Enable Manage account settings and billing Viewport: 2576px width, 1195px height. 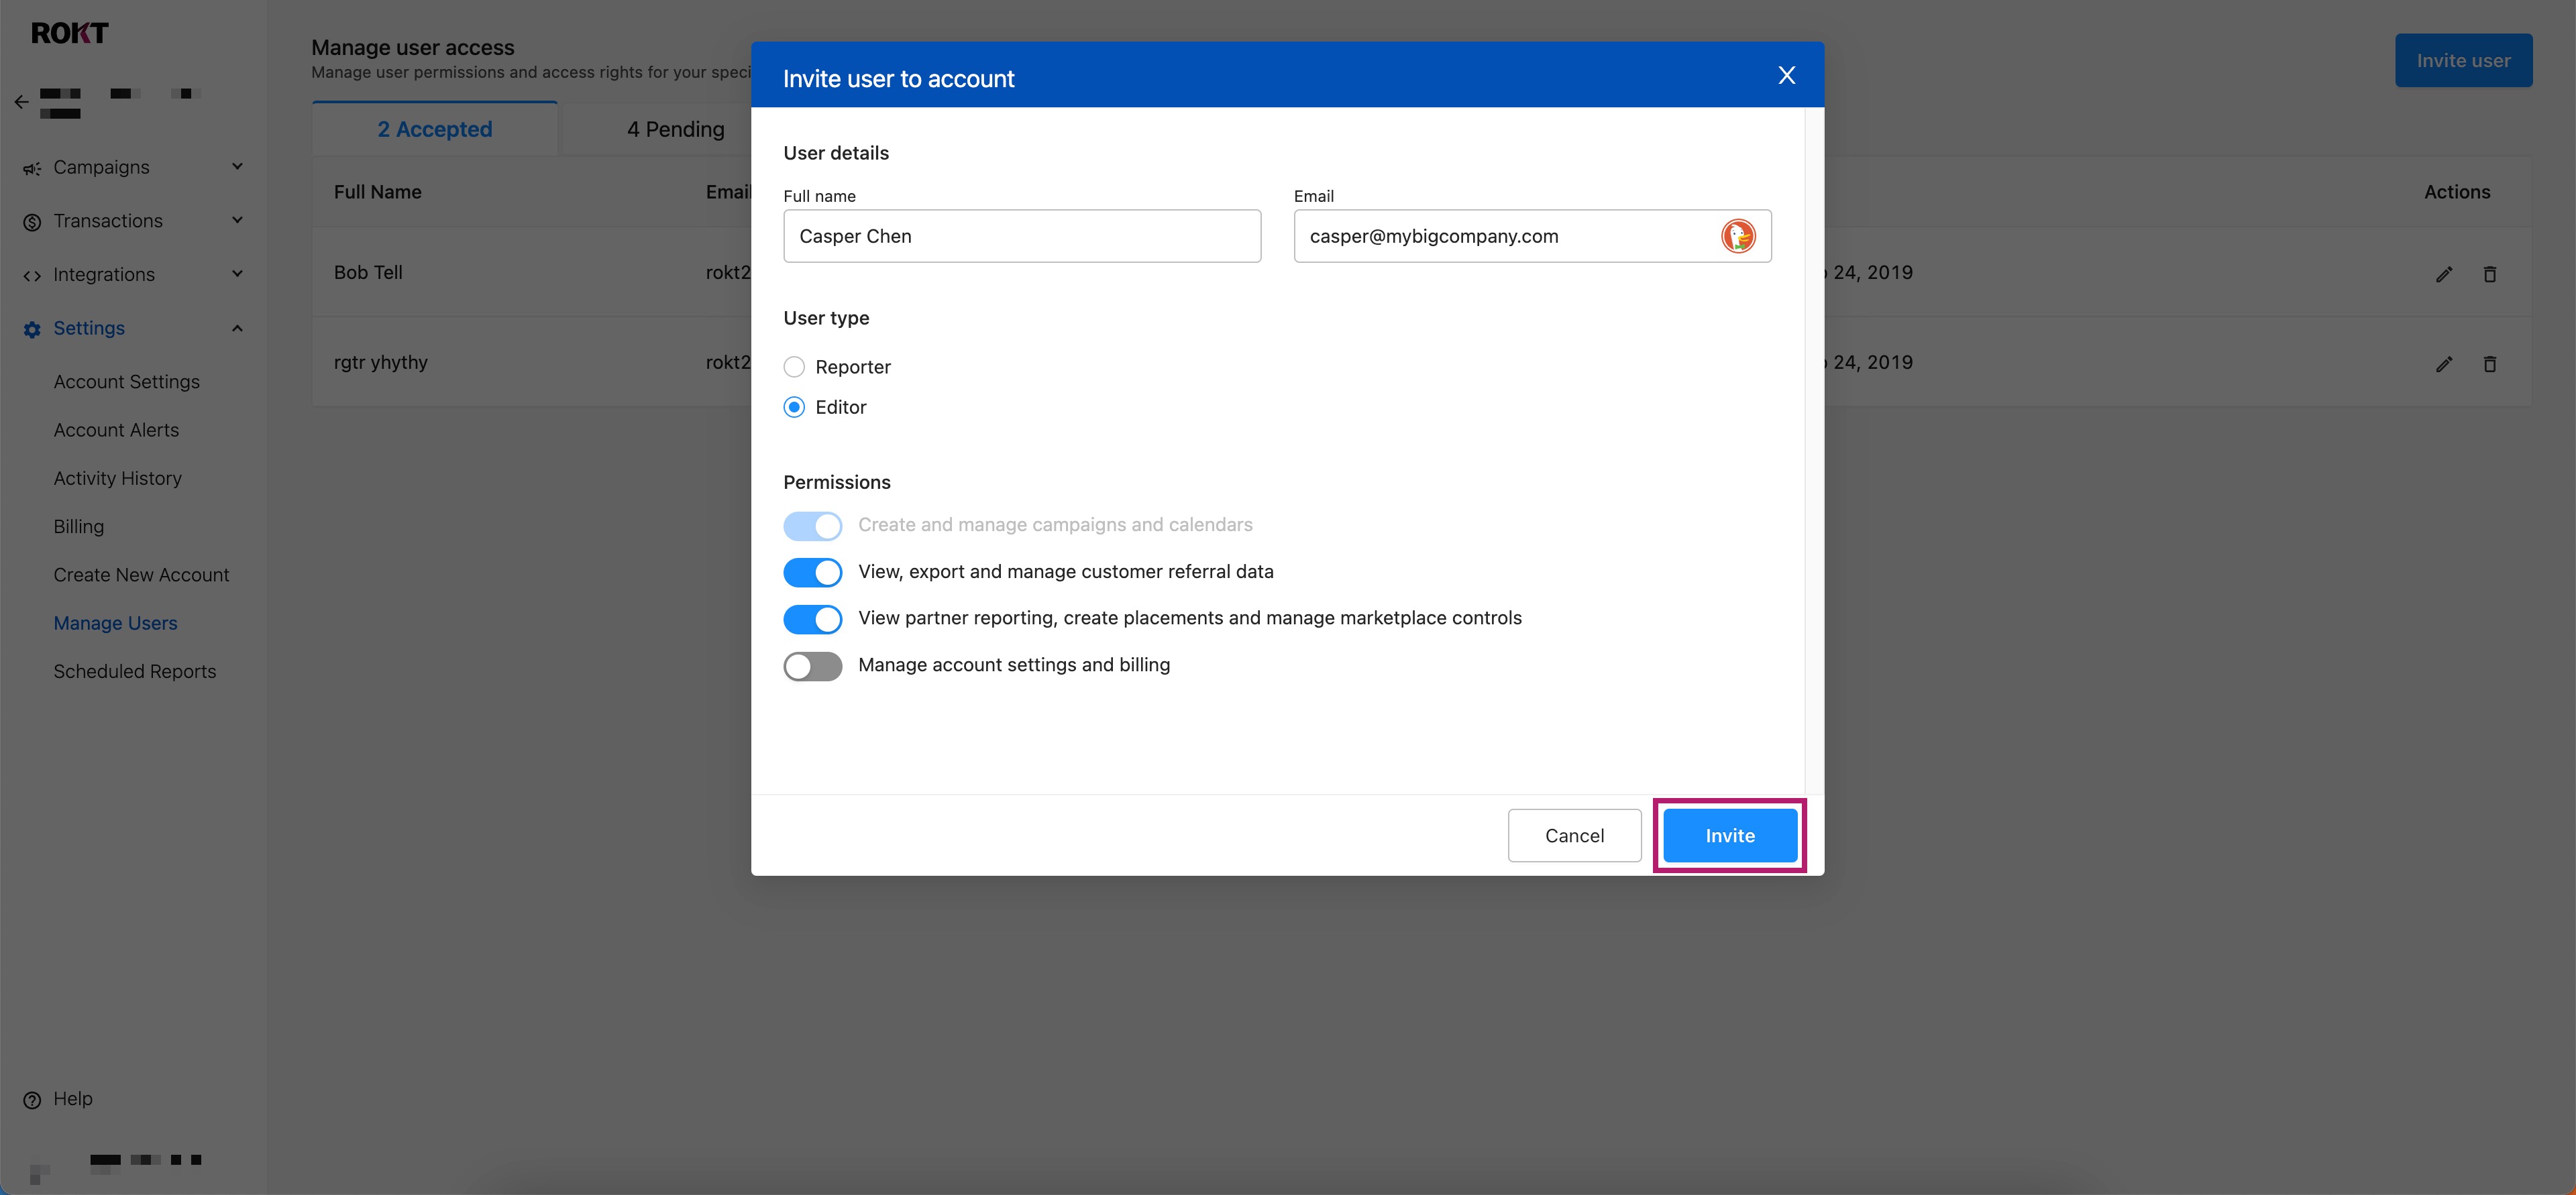812,666
